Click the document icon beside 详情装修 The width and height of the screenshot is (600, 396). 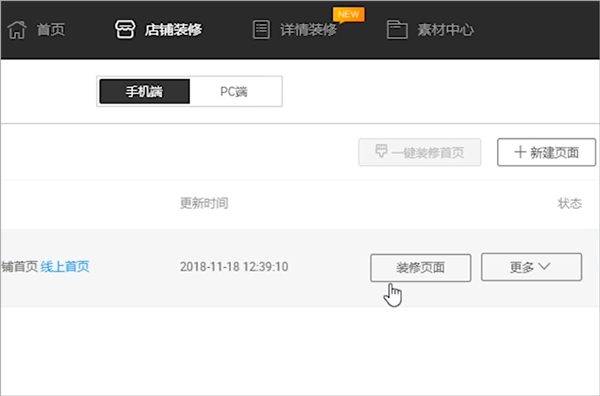click(261, 29)
